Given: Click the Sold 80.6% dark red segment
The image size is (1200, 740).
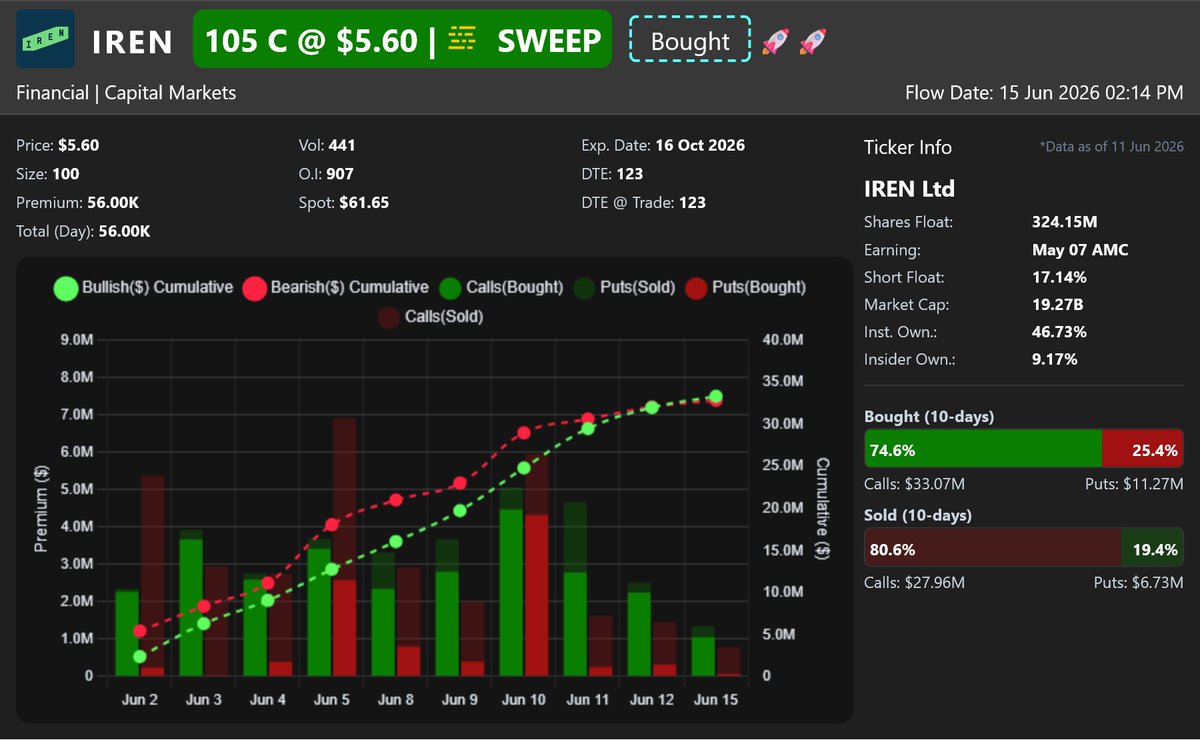Looking at the screenshot, I should [x=992, y=548].
